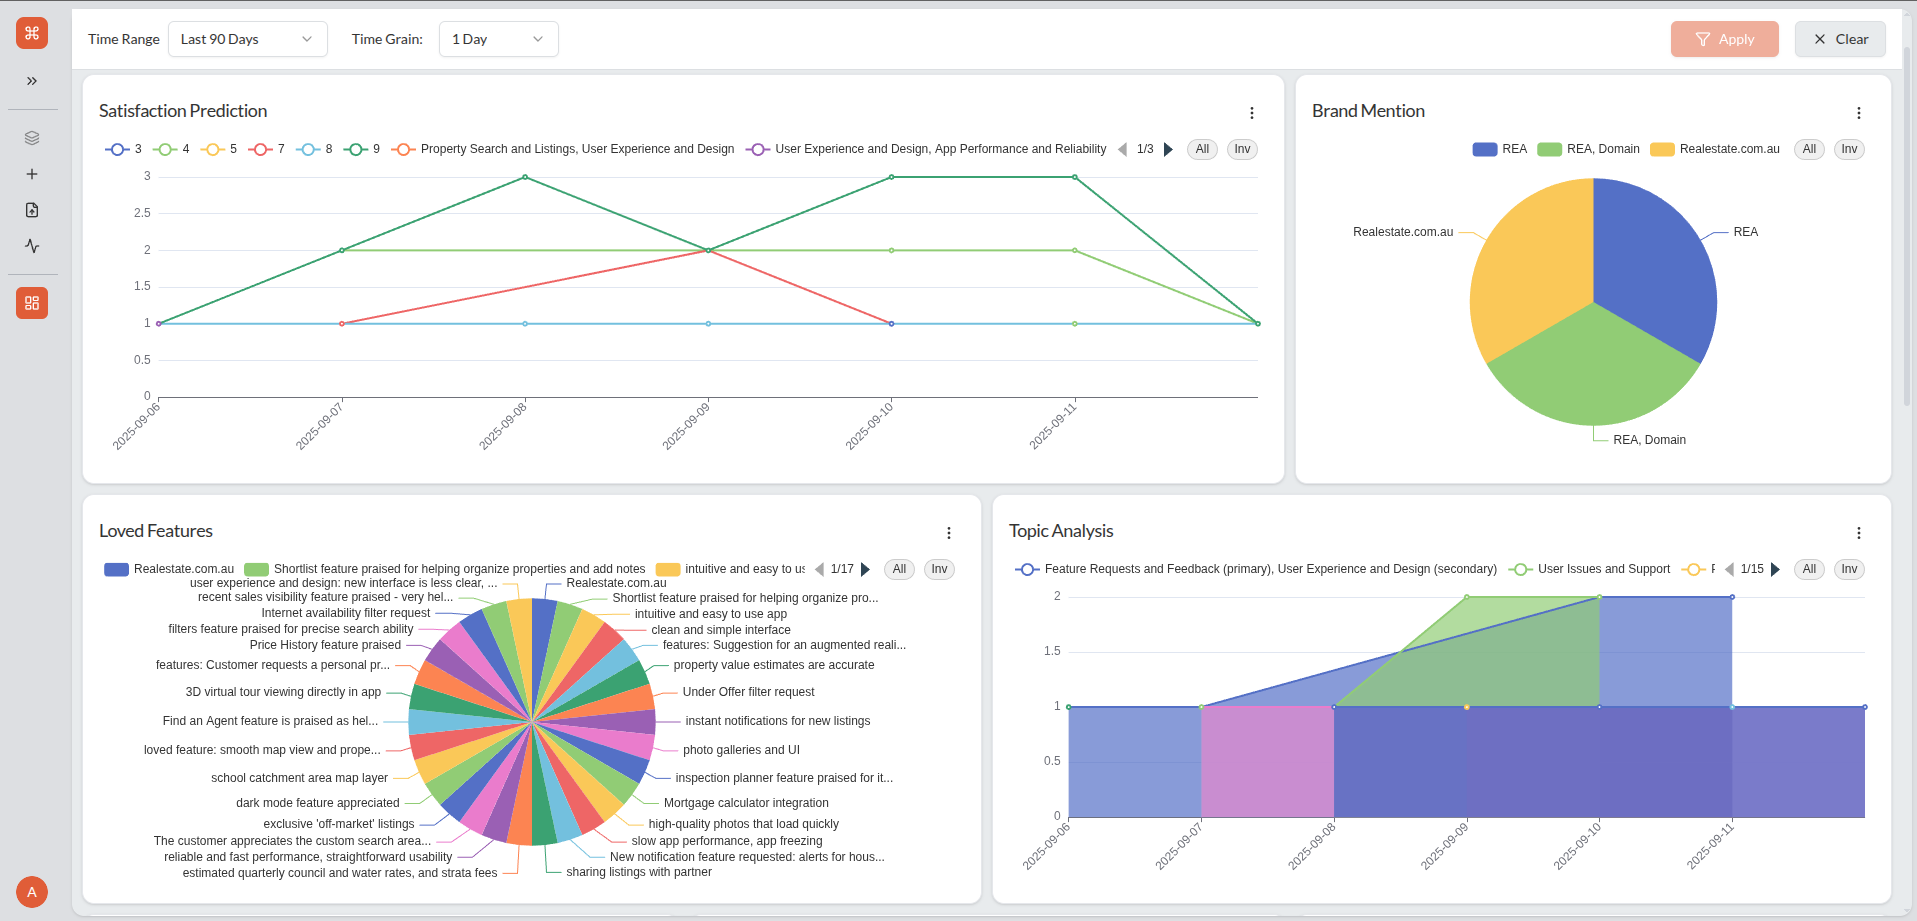This screenshot has width=1917, height=921.
Task: Open the layers icon in the sidebar
Action: [32, 137]
